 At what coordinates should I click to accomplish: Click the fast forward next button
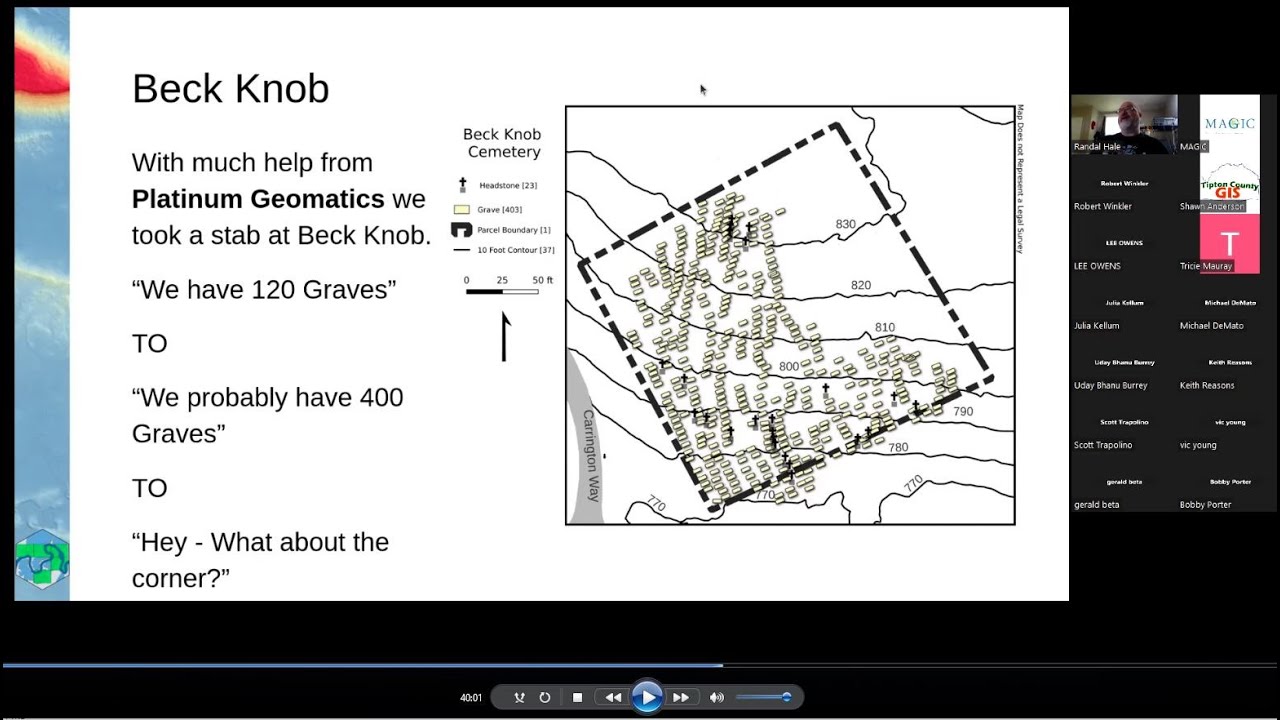(681, 698)
